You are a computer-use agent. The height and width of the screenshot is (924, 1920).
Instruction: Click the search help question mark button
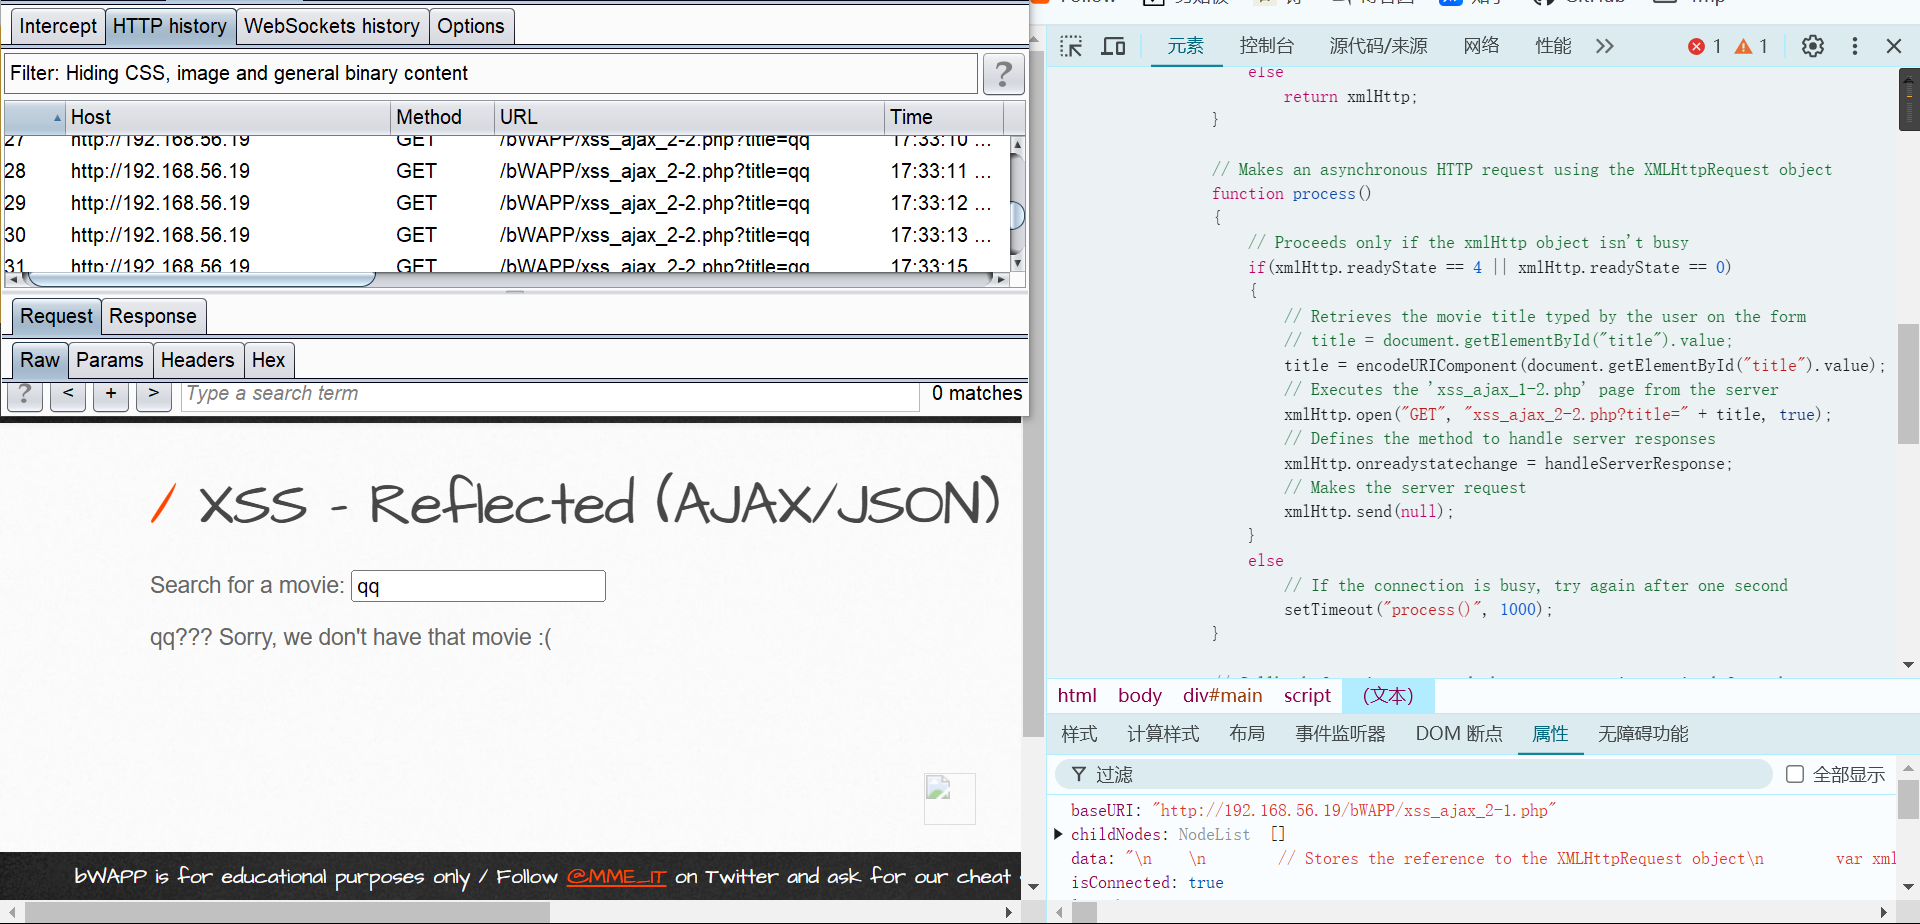[x=25, y=395]
